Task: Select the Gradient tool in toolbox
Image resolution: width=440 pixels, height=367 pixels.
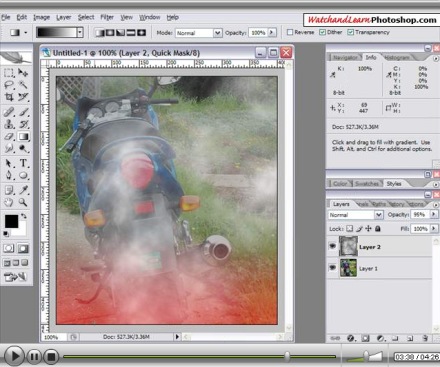Action: tap(23, 136)
